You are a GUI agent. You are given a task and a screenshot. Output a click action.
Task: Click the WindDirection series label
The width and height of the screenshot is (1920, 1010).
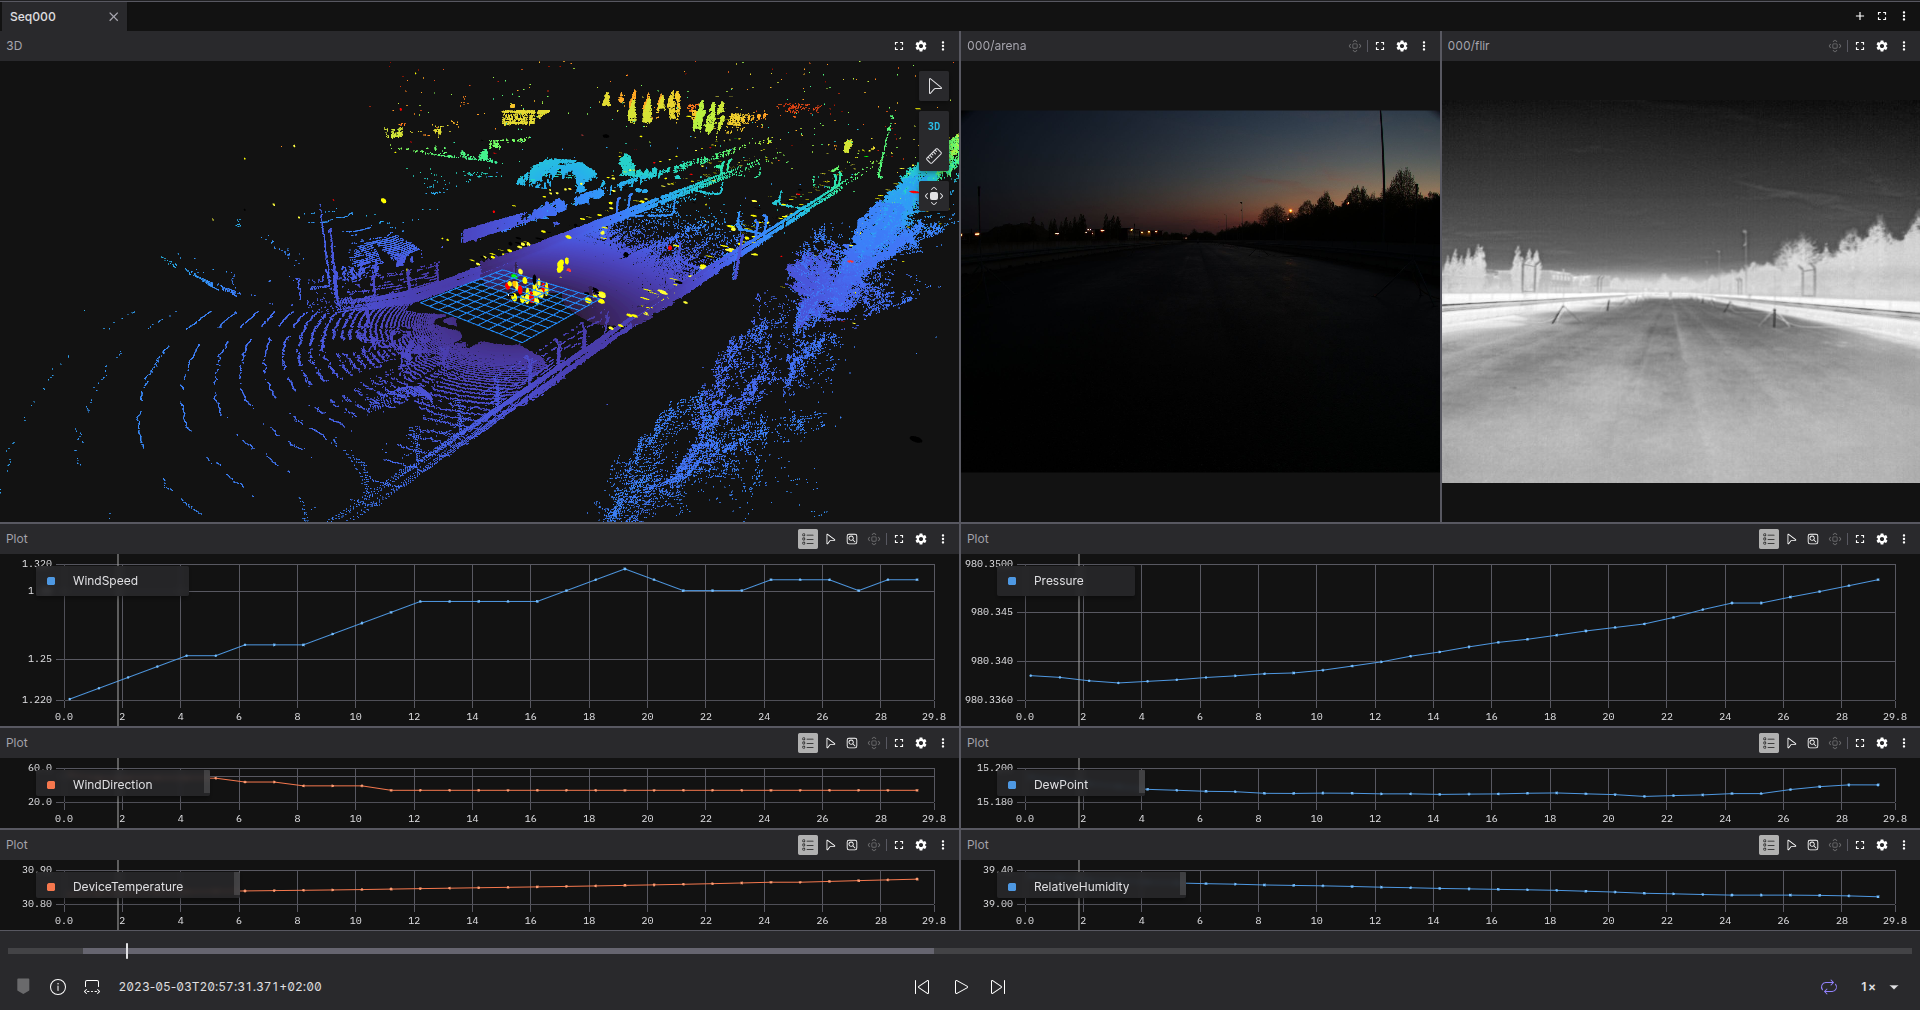click(x=112, y=785)
